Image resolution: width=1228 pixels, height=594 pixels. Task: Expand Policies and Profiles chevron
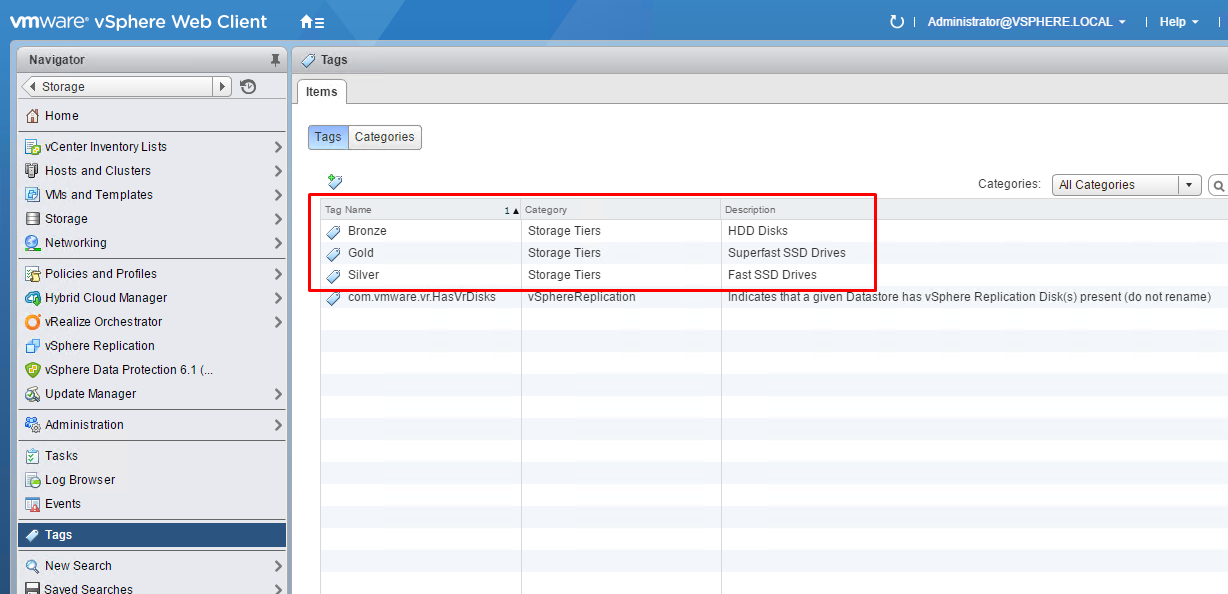(x=278, y=274)
